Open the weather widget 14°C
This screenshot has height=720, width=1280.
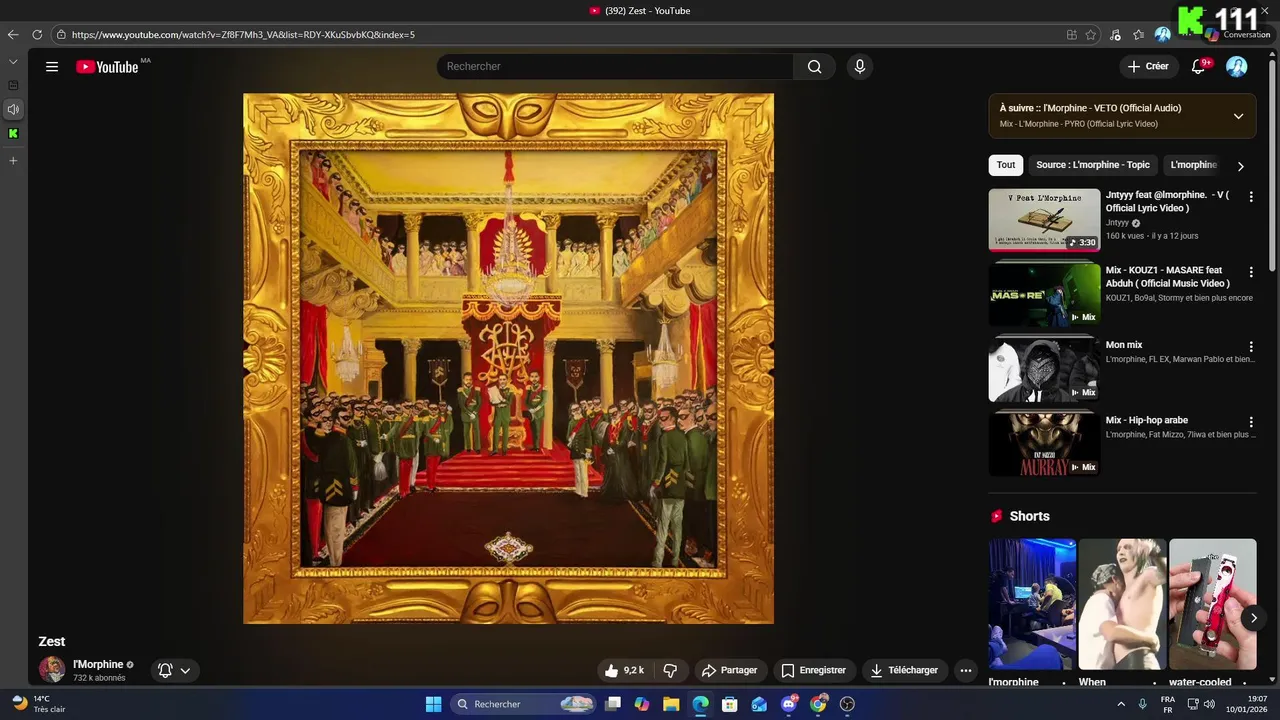38,704
